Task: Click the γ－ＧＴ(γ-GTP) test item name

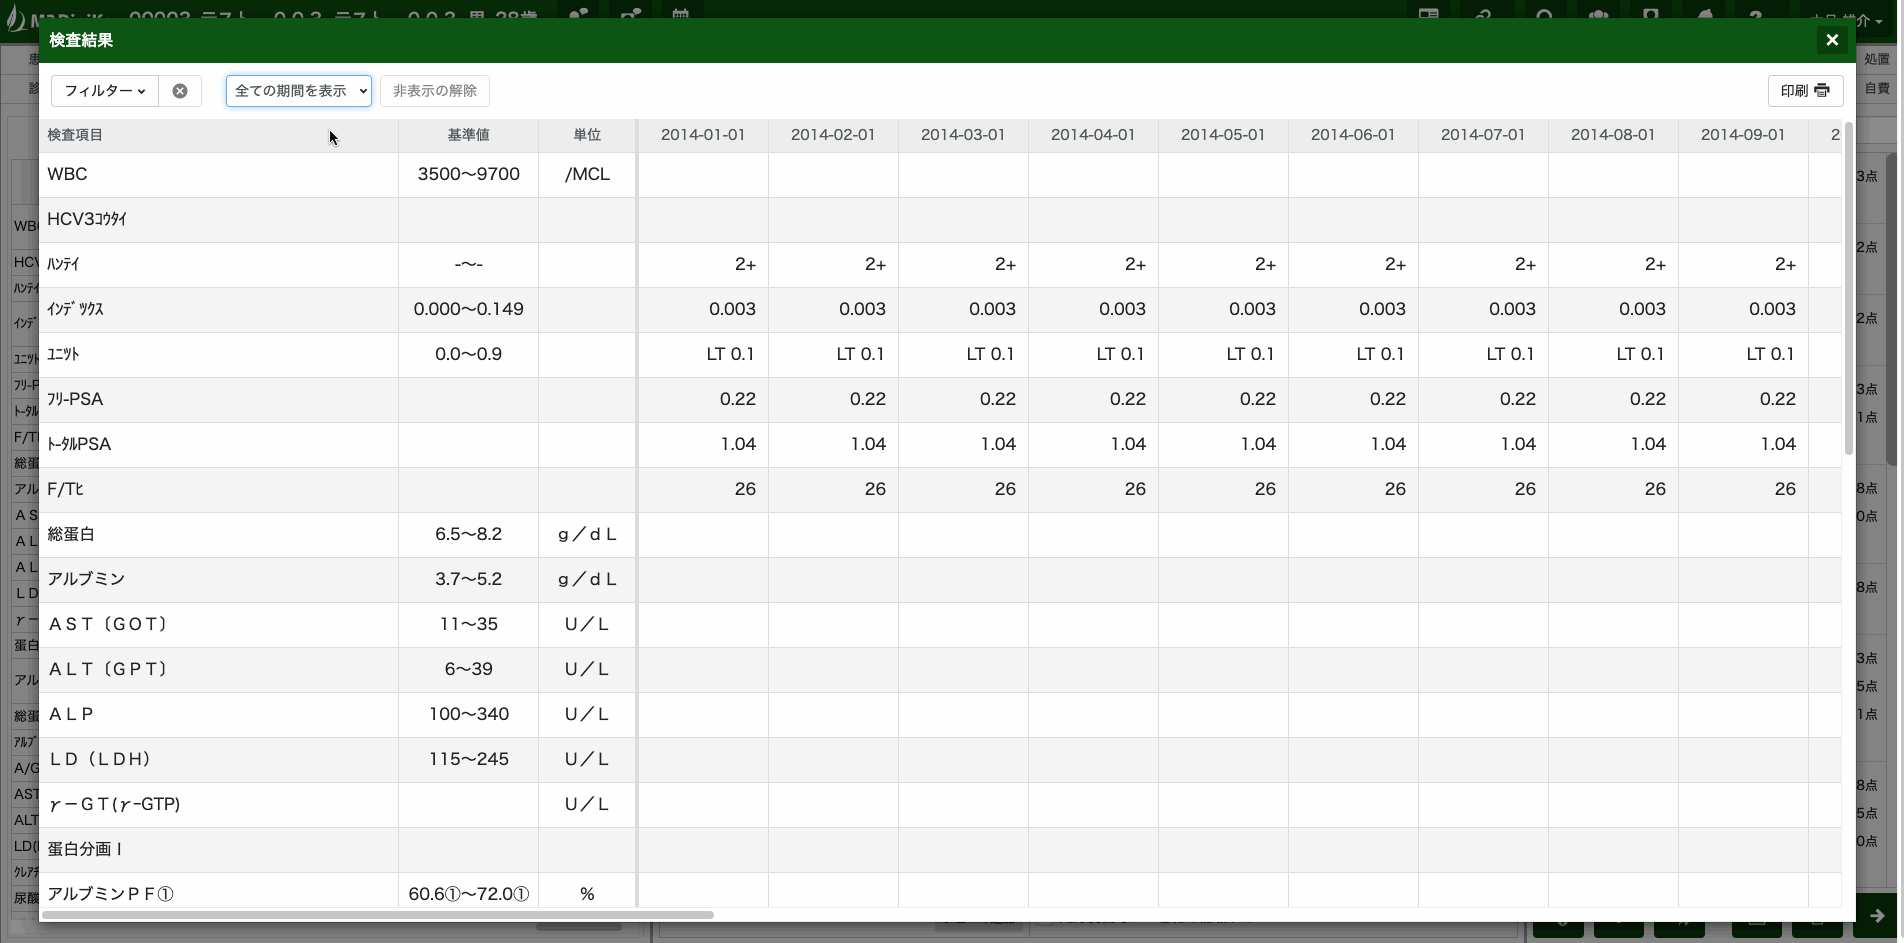Action: 114,804
